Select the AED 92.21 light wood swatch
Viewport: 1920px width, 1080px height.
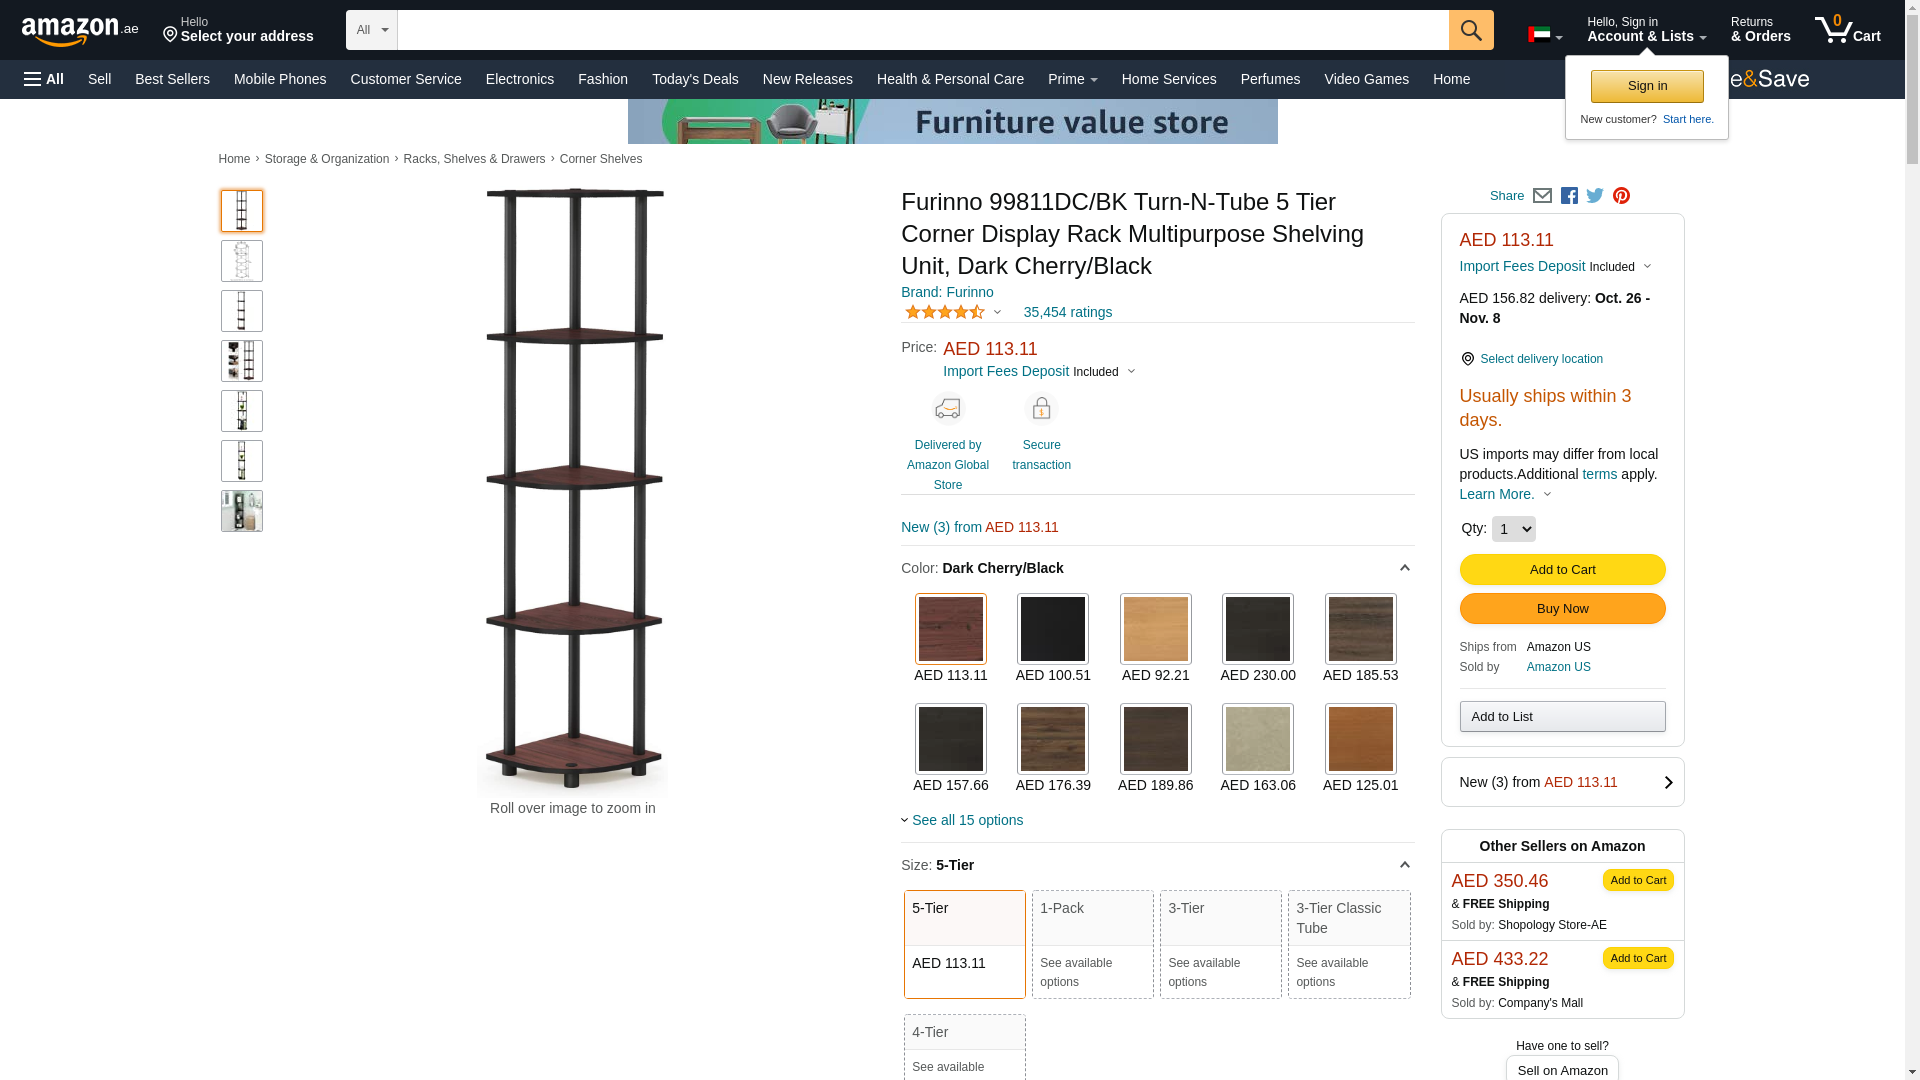coord(1155,630)
